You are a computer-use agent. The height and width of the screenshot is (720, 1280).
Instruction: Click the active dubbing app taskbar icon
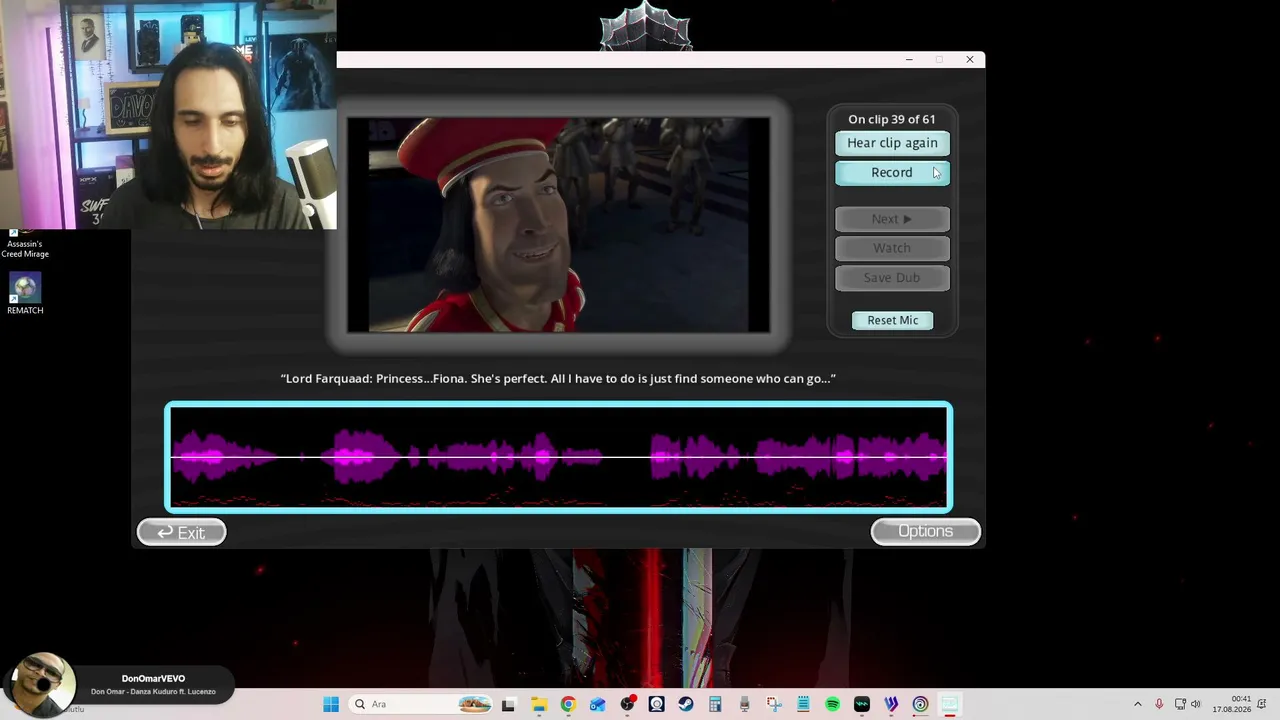(x=950, y=704)
